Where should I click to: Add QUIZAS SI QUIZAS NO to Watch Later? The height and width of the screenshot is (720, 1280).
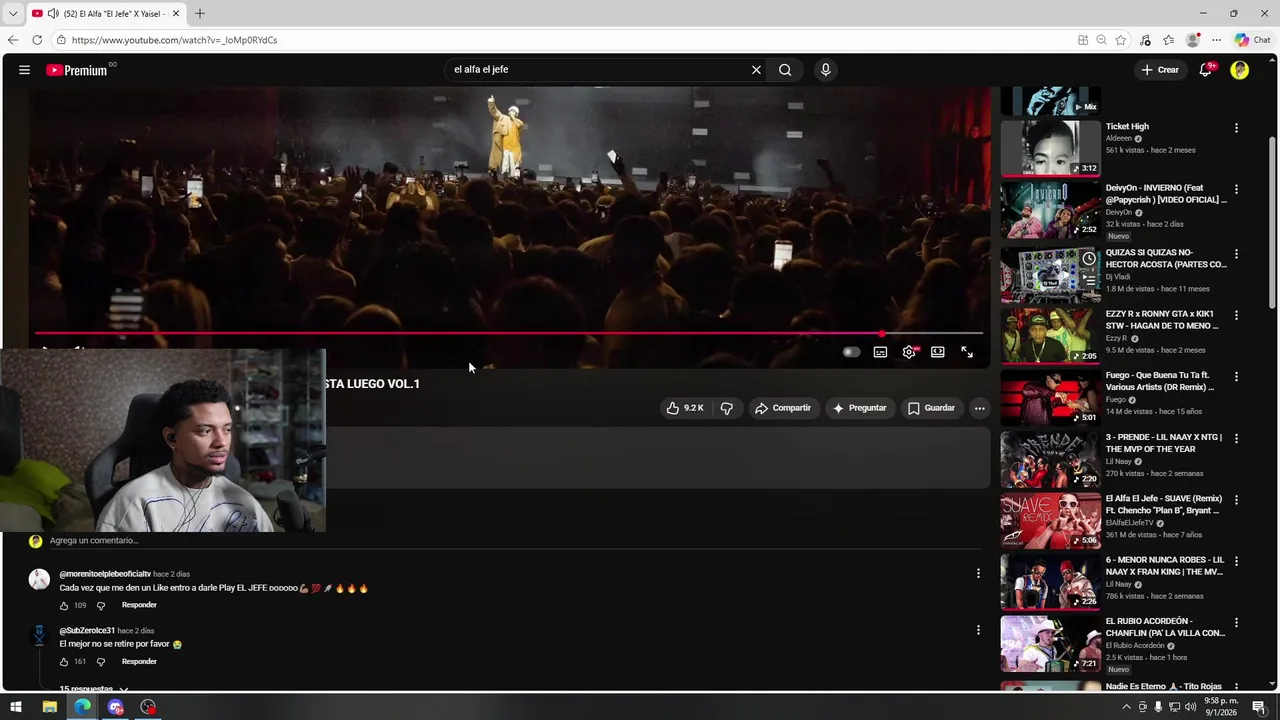click(1088, 258)
